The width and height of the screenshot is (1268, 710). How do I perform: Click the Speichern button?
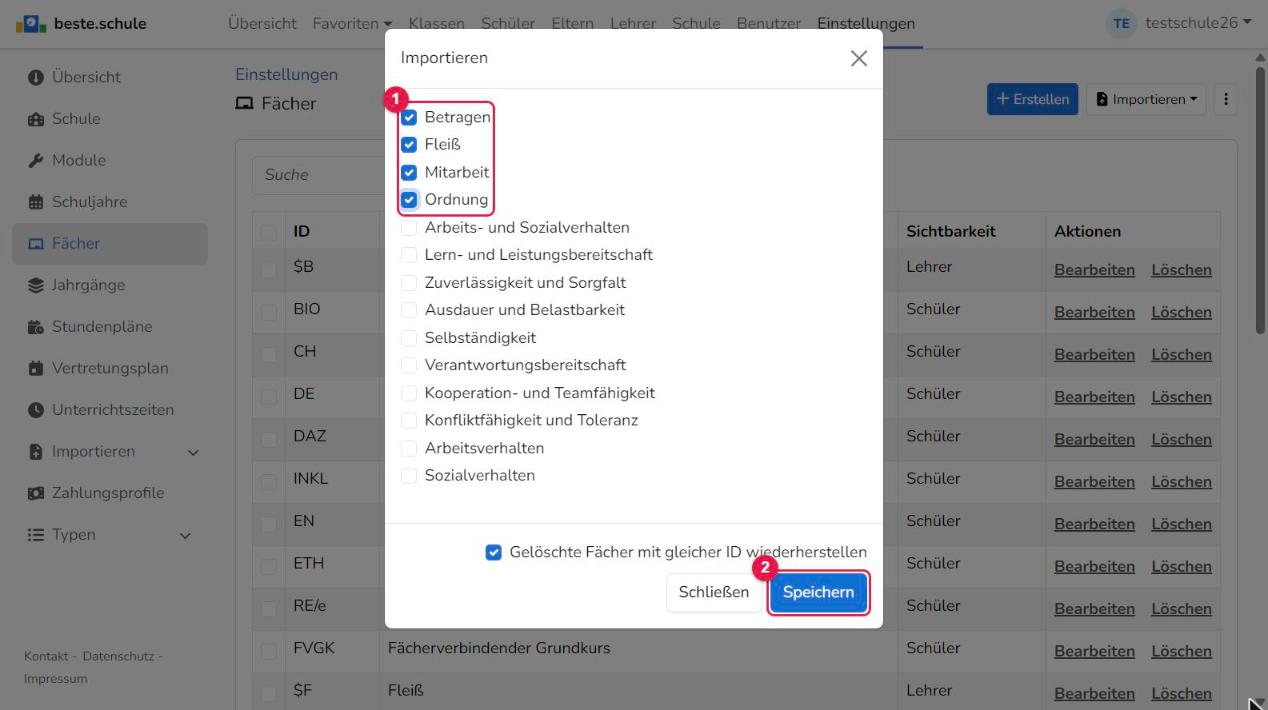click(x=818, y=592)
